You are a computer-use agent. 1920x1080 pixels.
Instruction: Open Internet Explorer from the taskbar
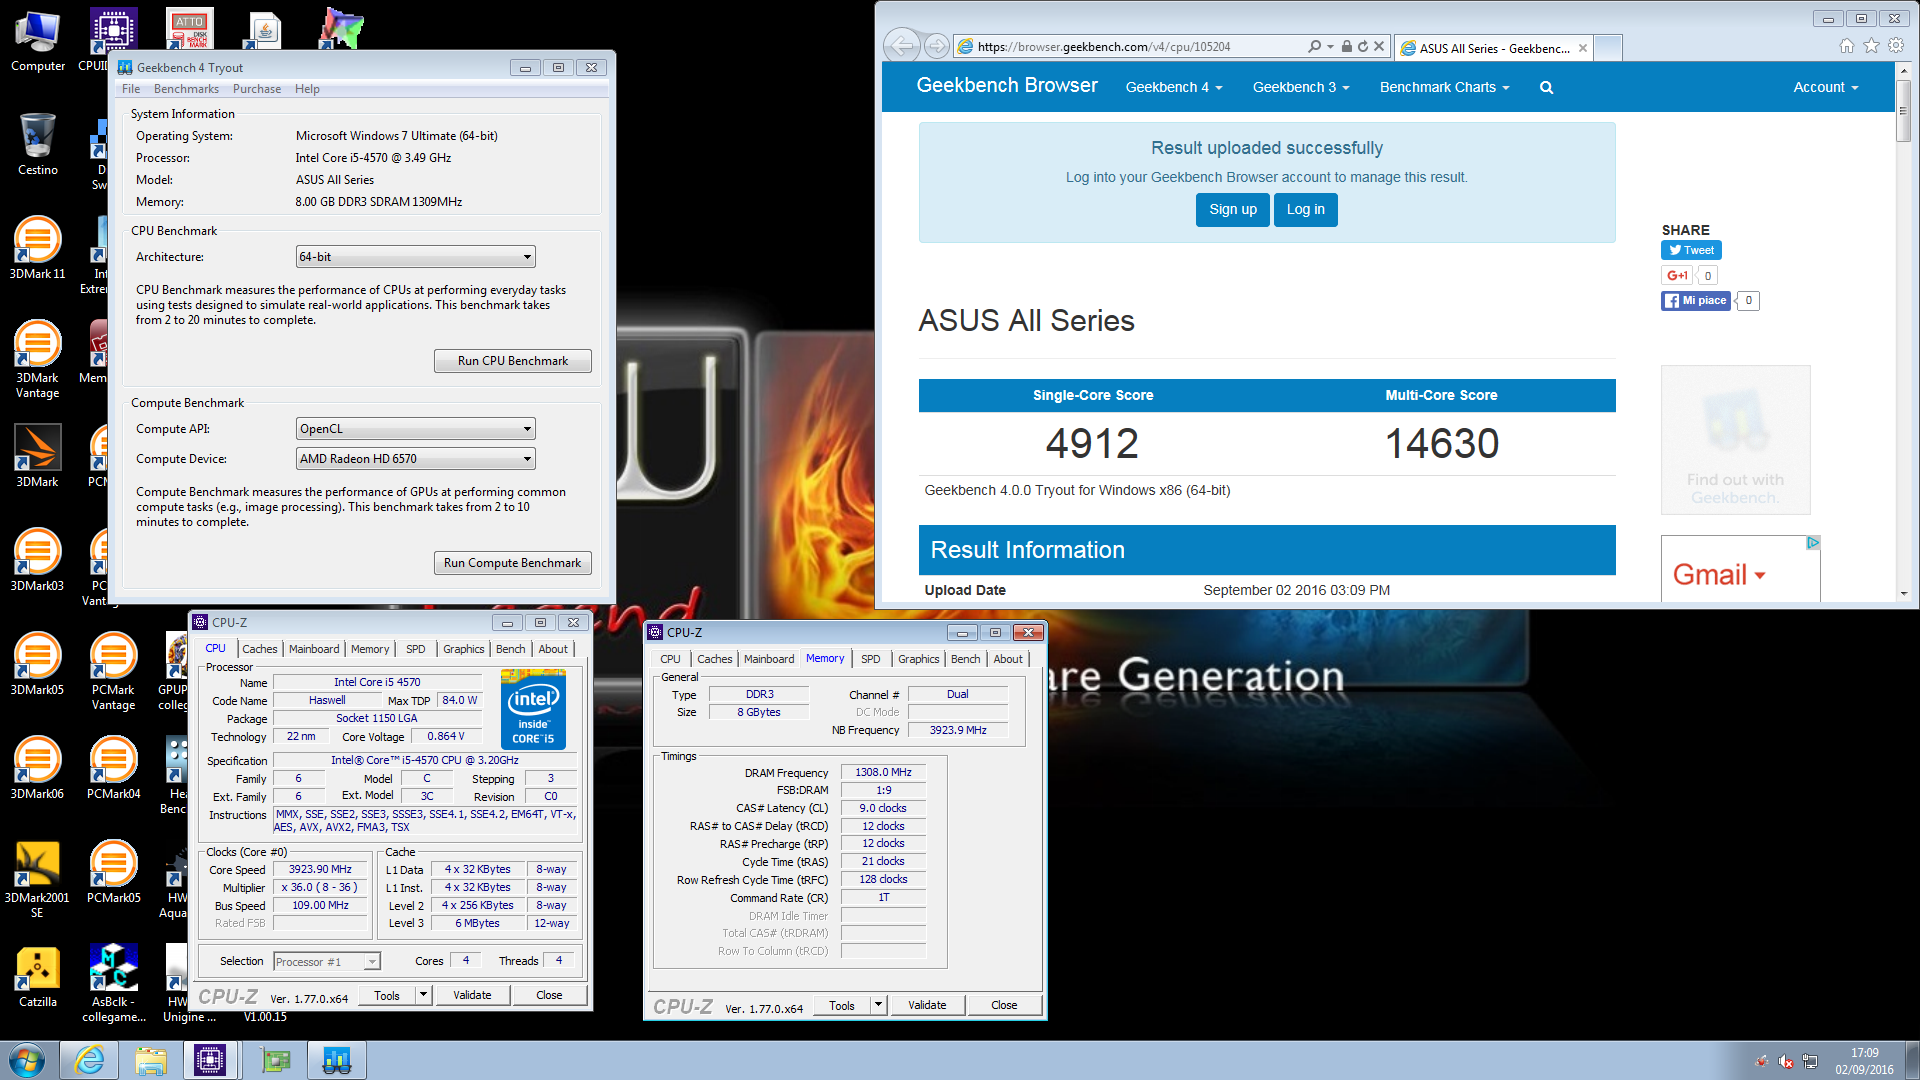click(90, 1060)
